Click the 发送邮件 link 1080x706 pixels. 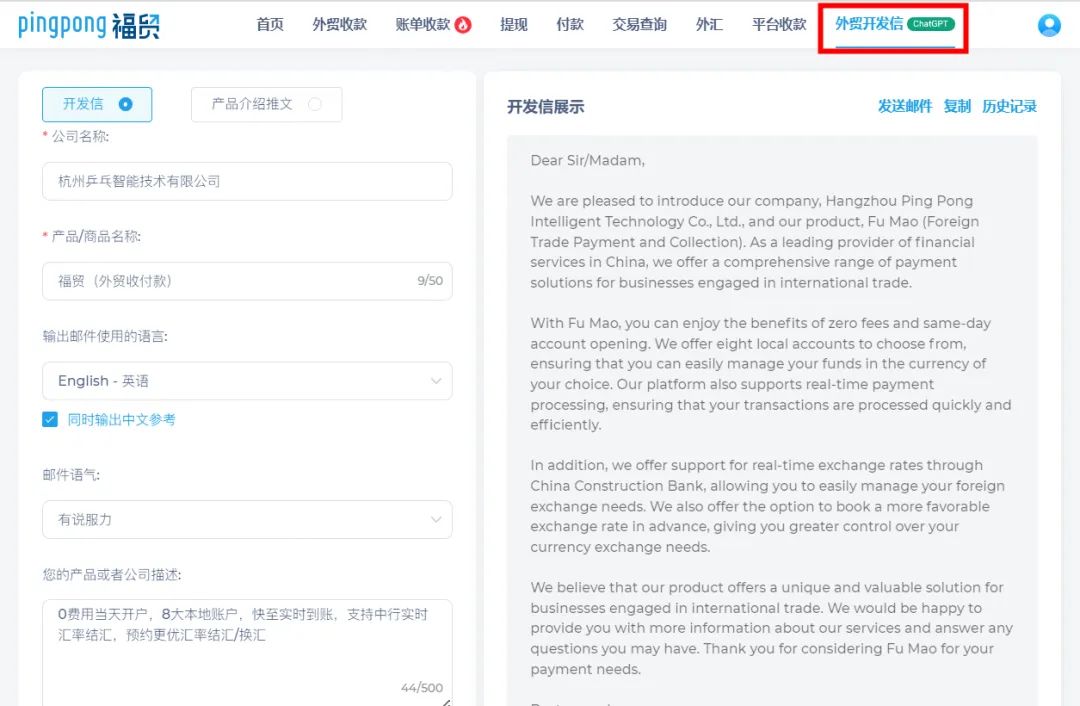pyautogui.click(x=904, y=106)
